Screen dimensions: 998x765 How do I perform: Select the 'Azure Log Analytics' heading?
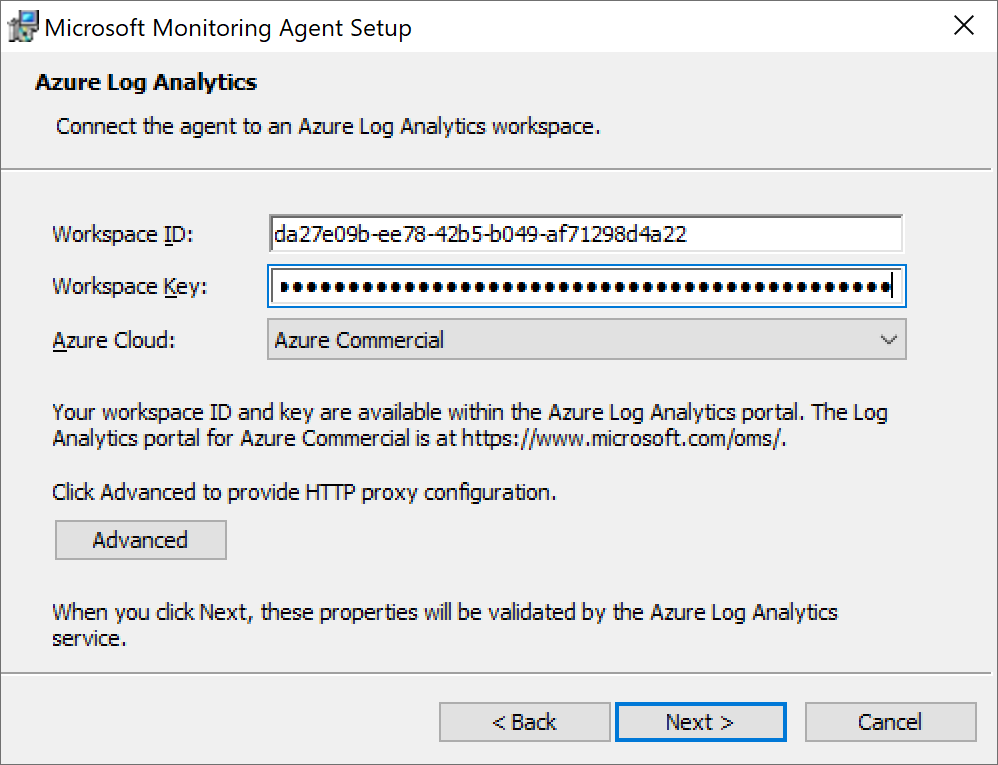pos(146,83)
